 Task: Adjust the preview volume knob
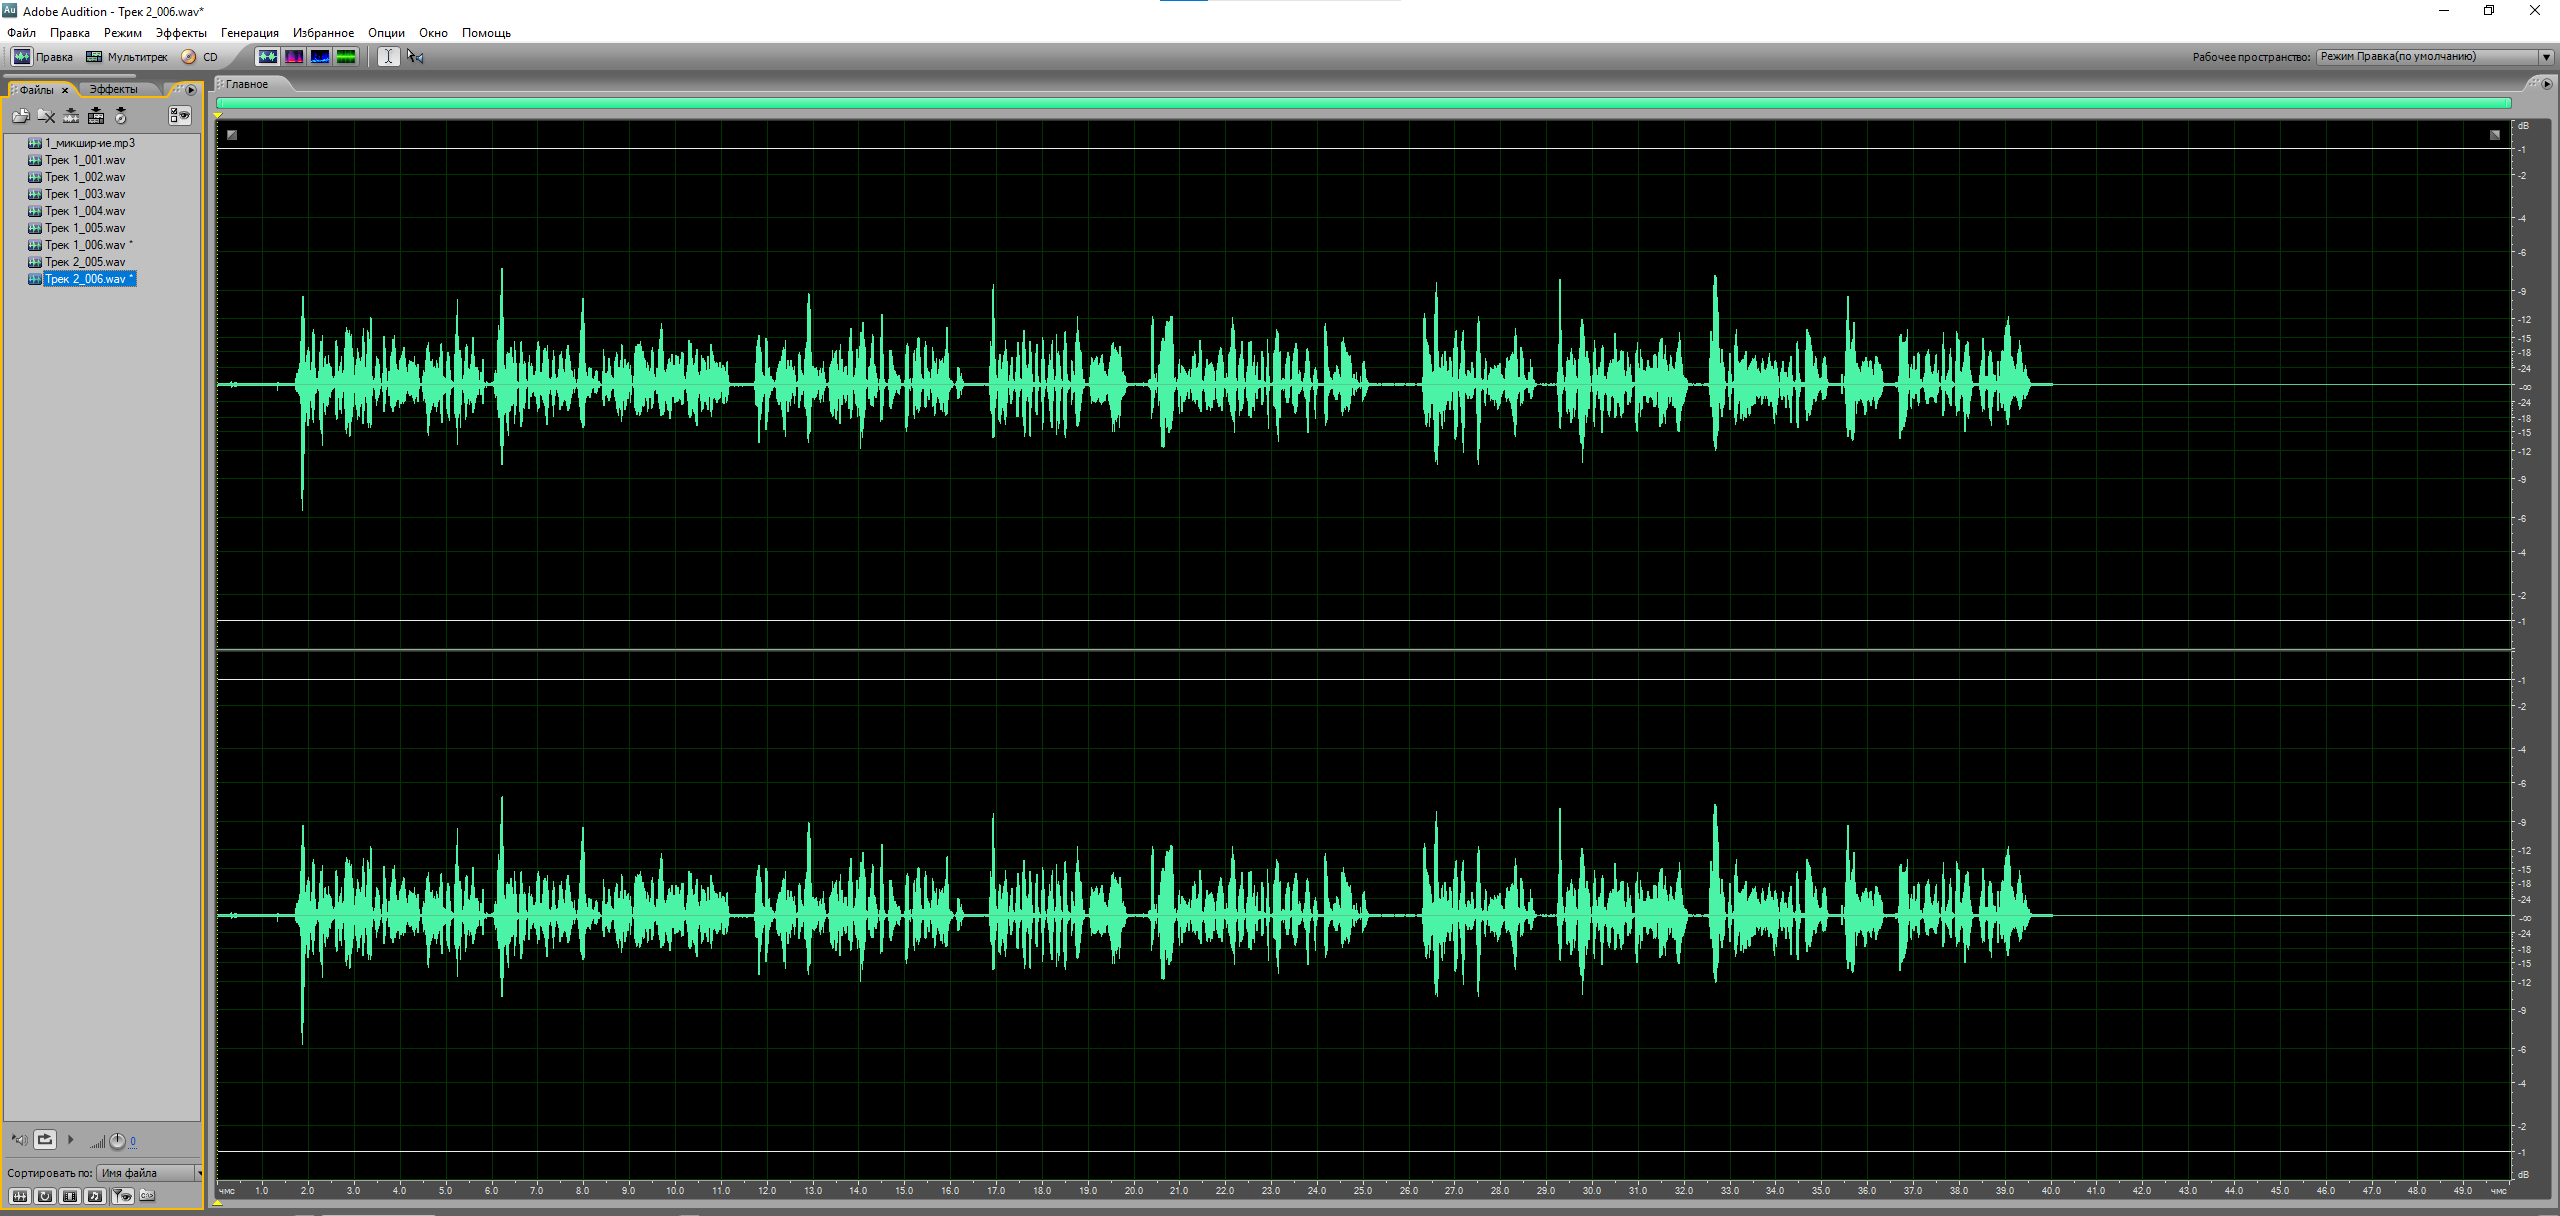point(117,1141)
